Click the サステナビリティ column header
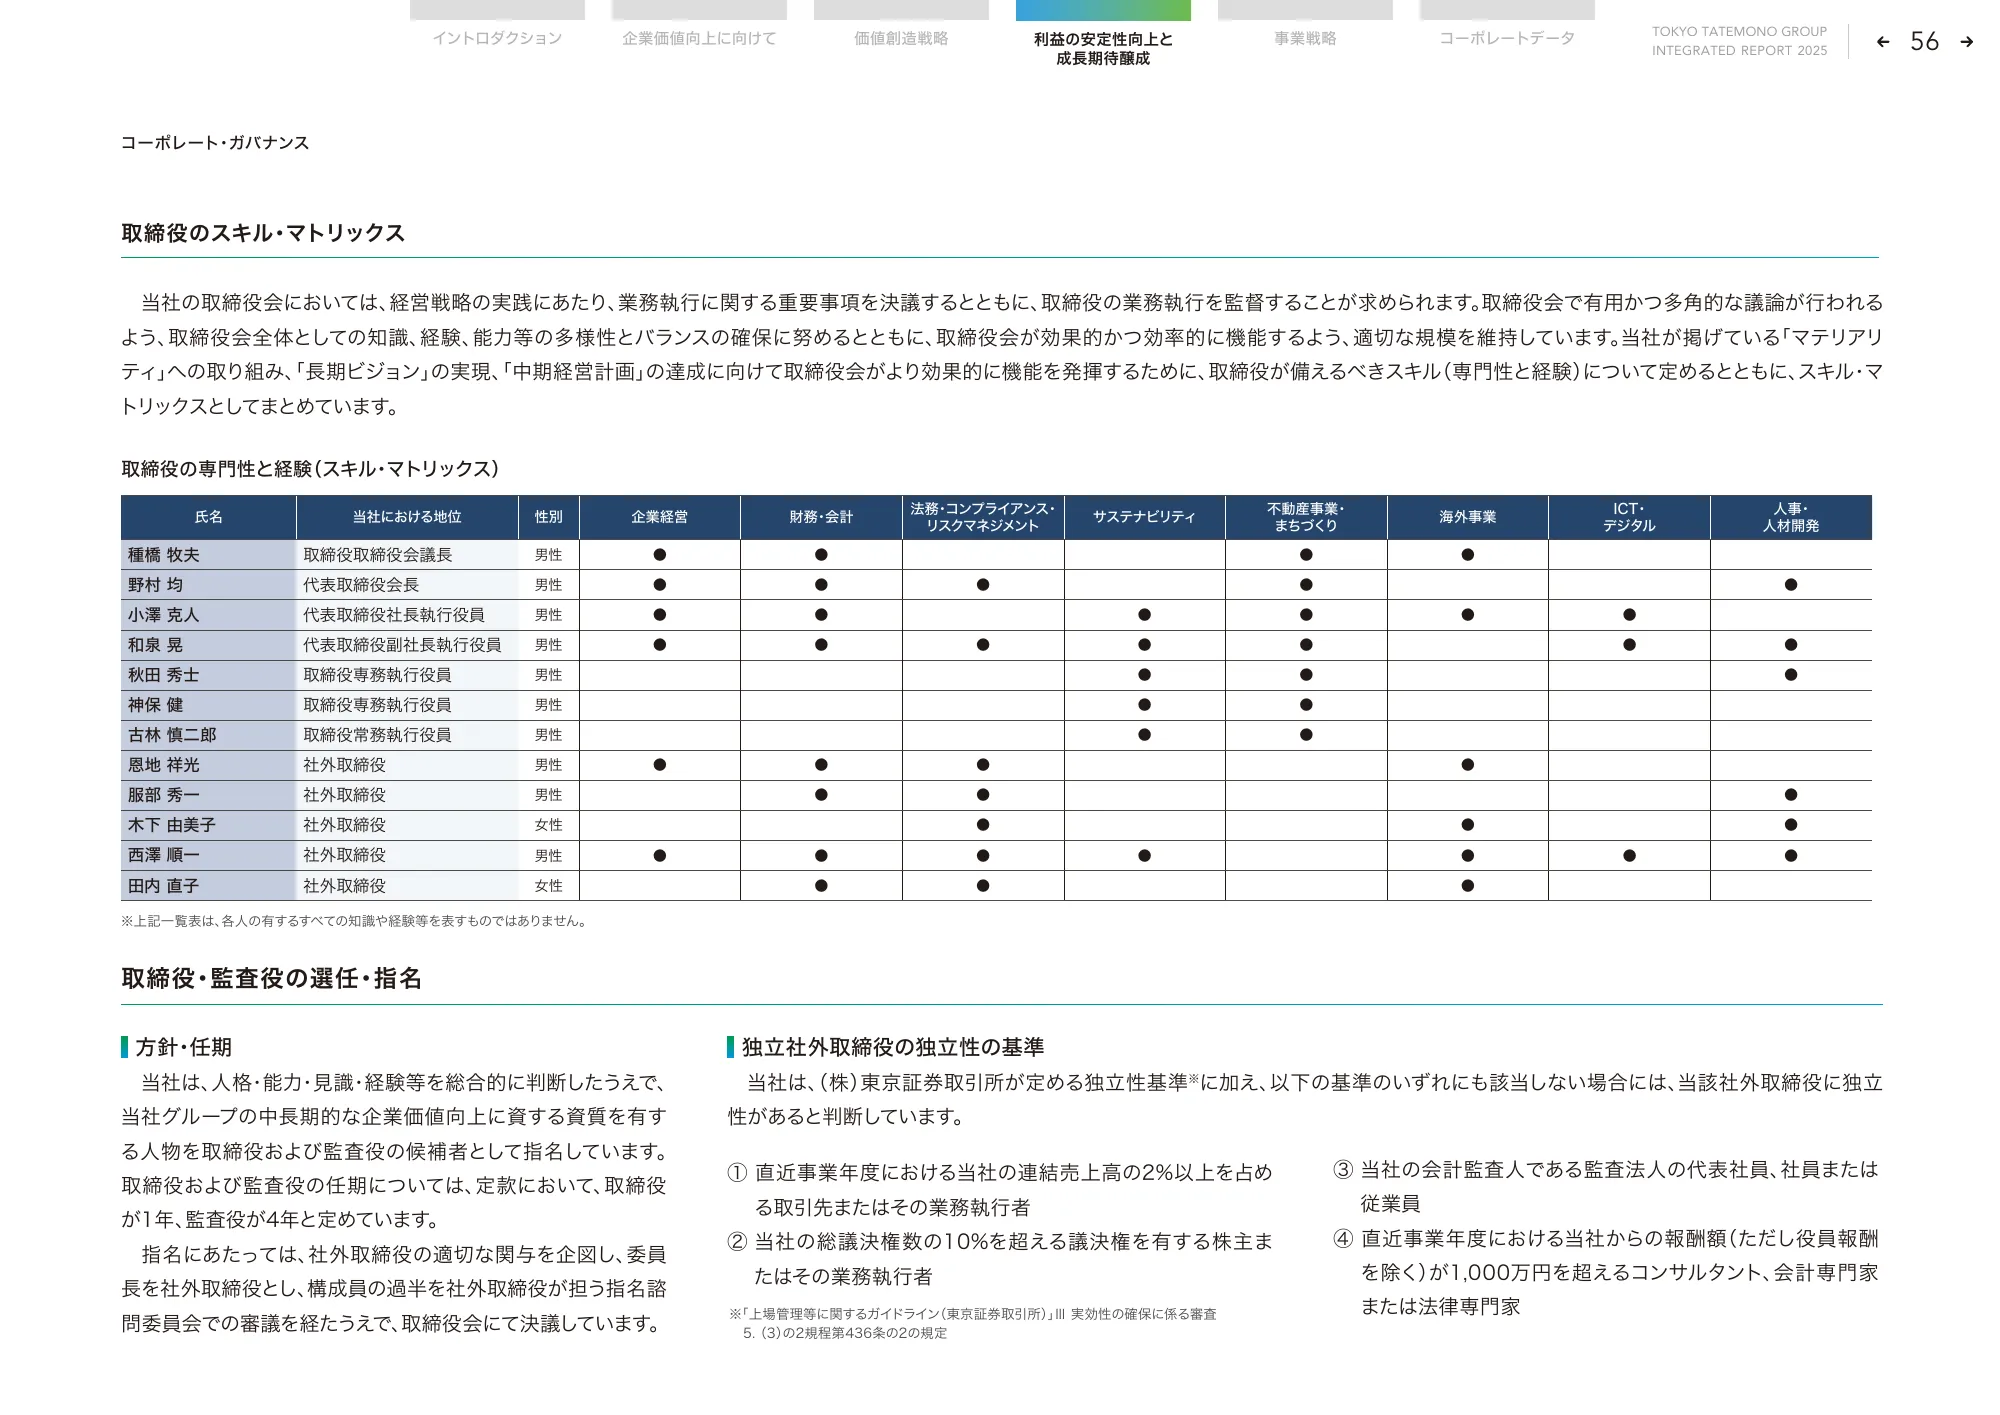Viewport: 2000px width, 1415px height. click(1144, 517)
